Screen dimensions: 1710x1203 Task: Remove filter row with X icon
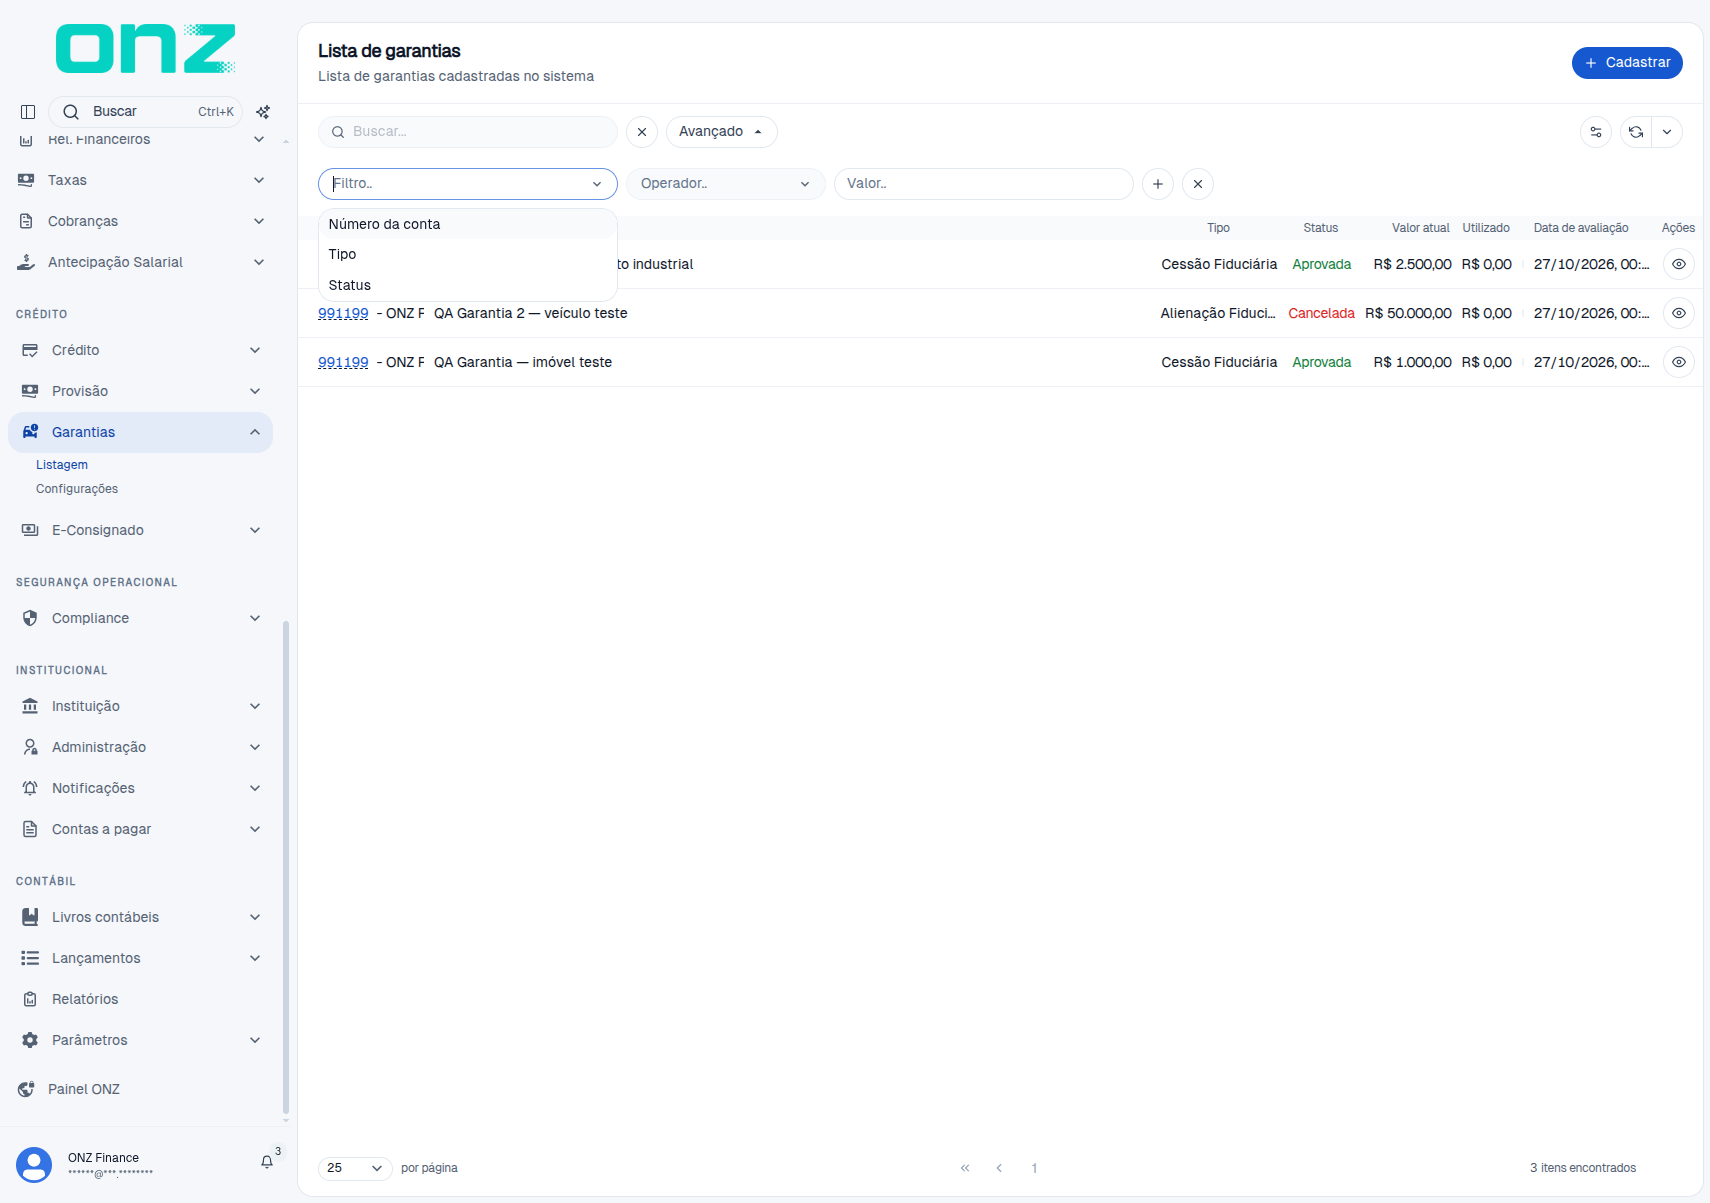coord(1198,184)
